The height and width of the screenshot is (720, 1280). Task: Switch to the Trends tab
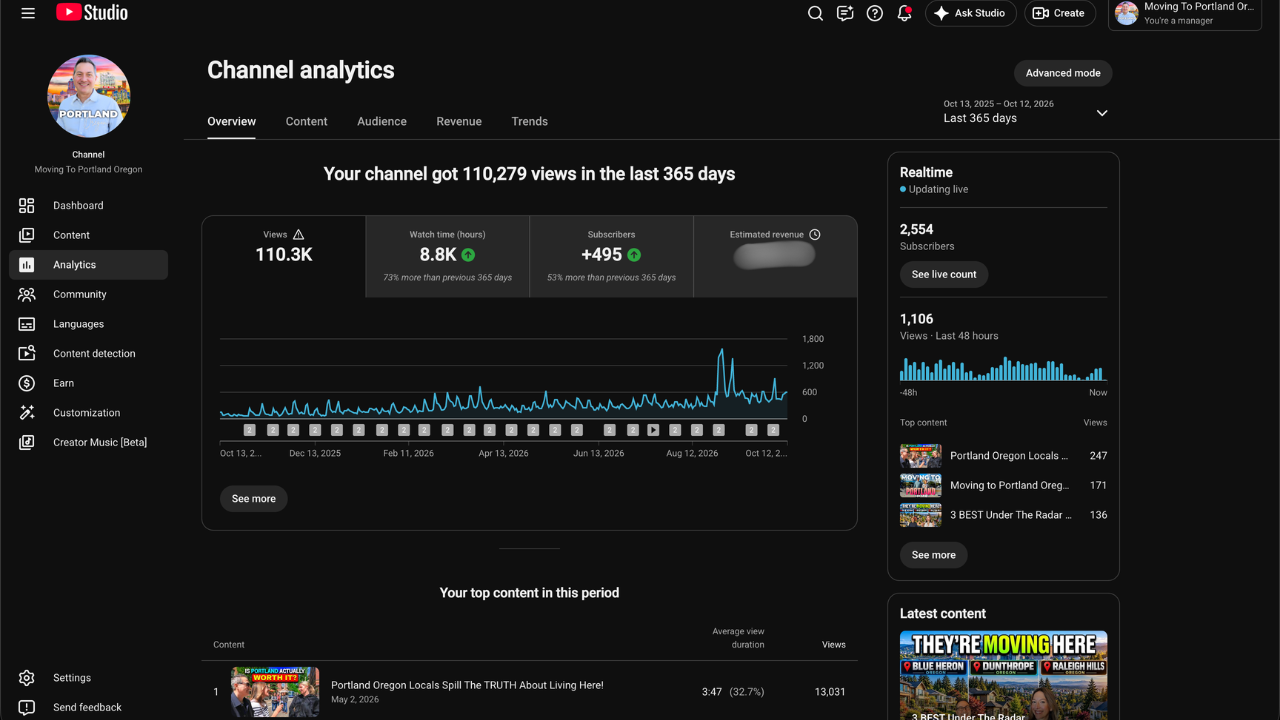click(529, 121)
